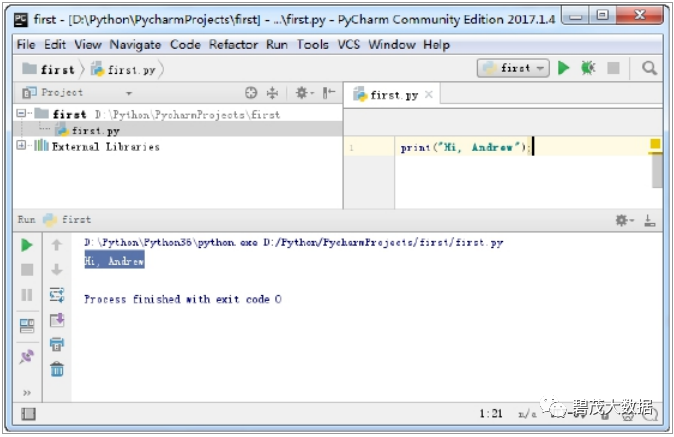Click the scroll from source target icon

pos(251,92)
